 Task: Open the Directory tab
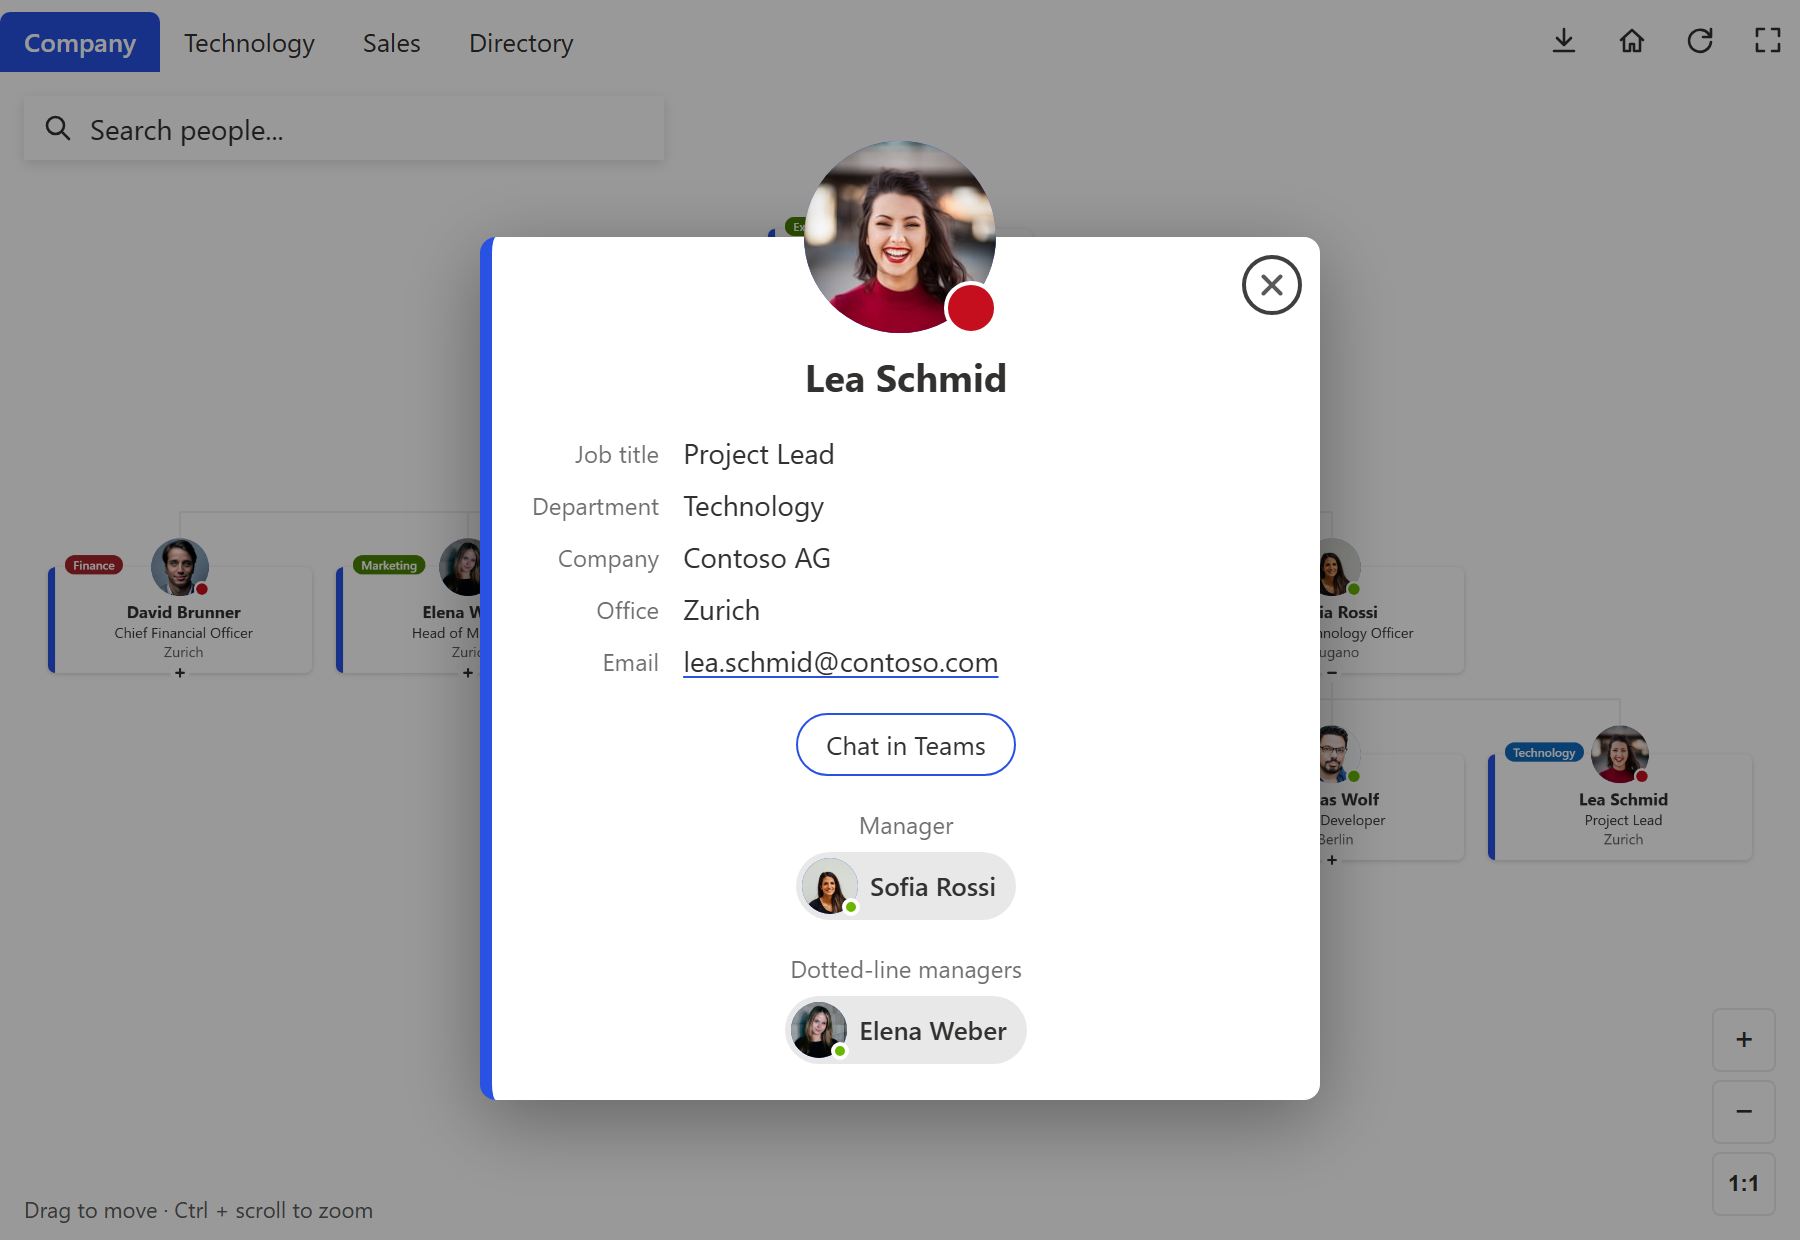coord(521,43)
